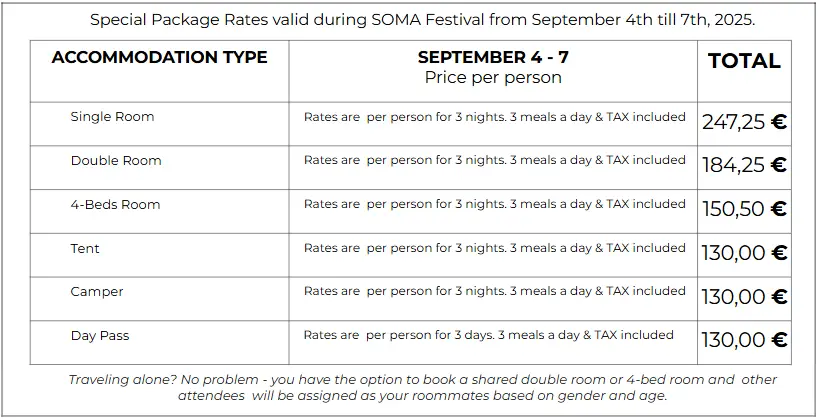Click the Day Pass 130,00 € price
818x419 pixels.
(744, 340)
